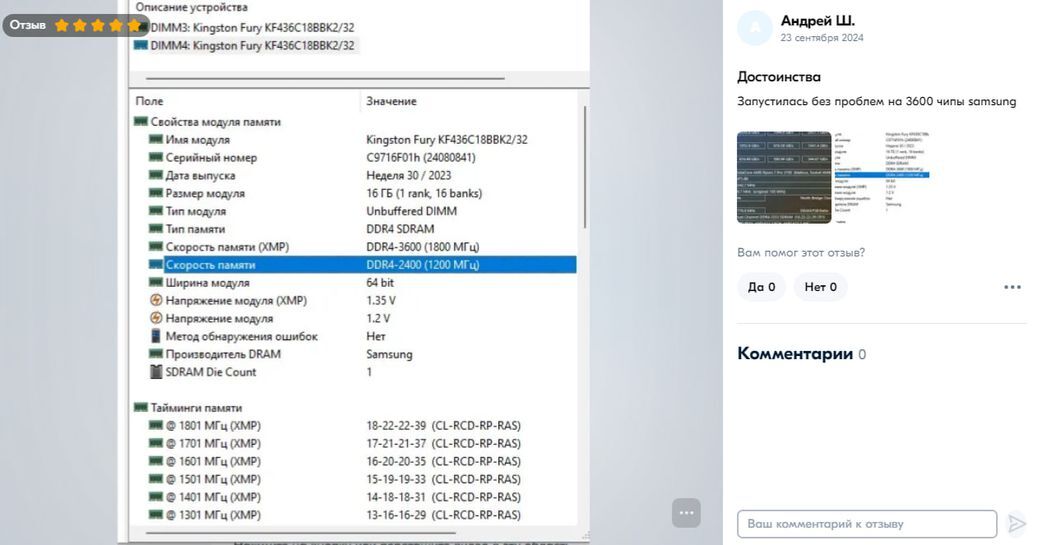Collapse the Свойства модуля памяти section
Viewport: 1042px width, 545px height.
pos(141,122)
